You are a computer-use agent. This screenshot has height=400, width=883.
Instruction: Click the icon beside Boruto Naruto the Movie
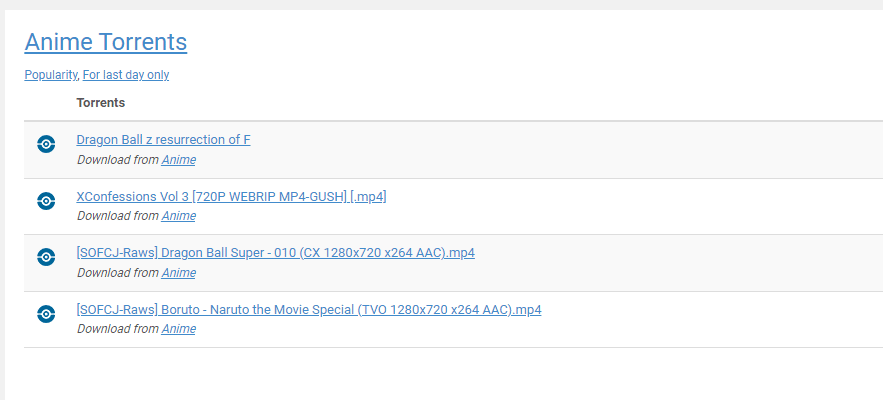click(x=46, y=314)
